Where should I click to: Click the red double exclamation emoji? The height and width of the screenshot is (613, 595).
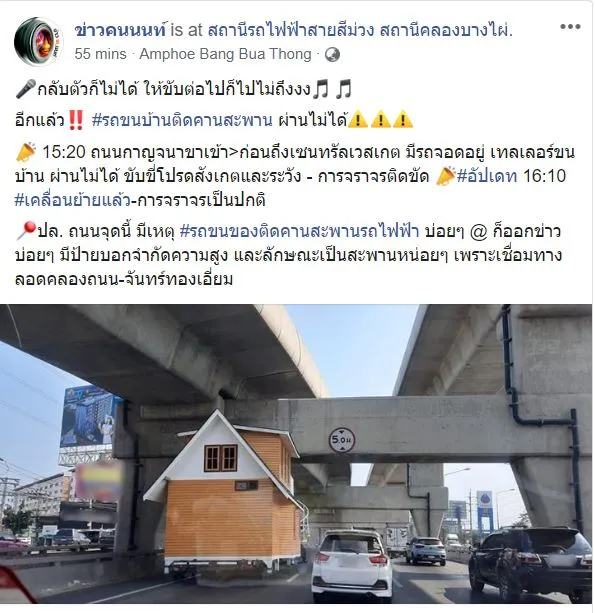(x=75, y=120)
